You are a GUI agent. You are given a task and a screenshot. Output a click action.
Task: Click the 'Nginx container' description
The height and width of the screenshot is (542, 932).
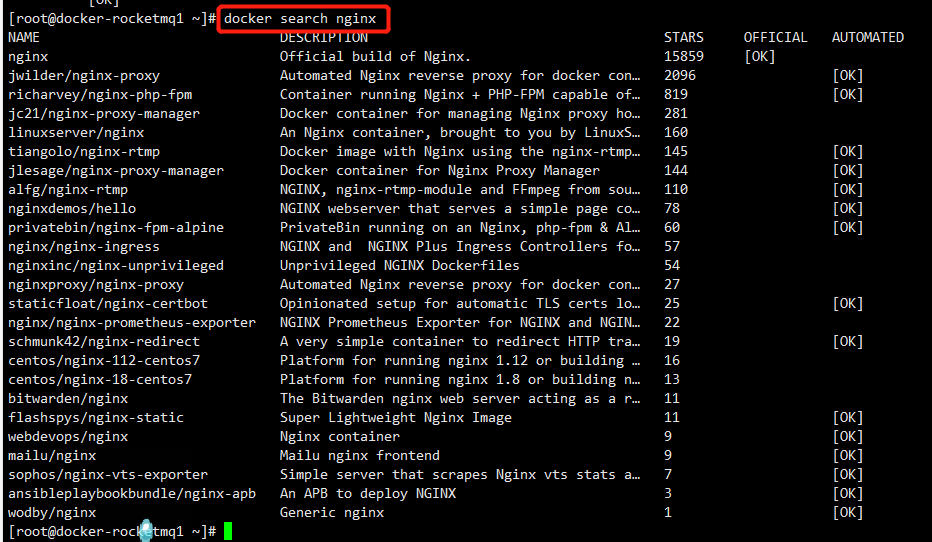pyautogui.click(x=339, y=437)
